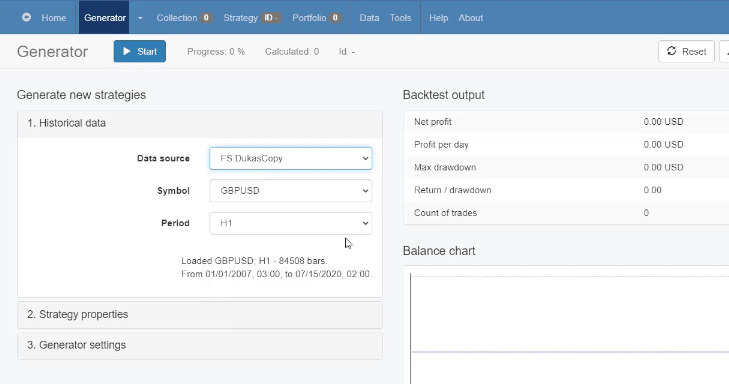Expand the Strategy properties section
The width and height of the screenshot is (729, 384).
[x=200, y=315]
